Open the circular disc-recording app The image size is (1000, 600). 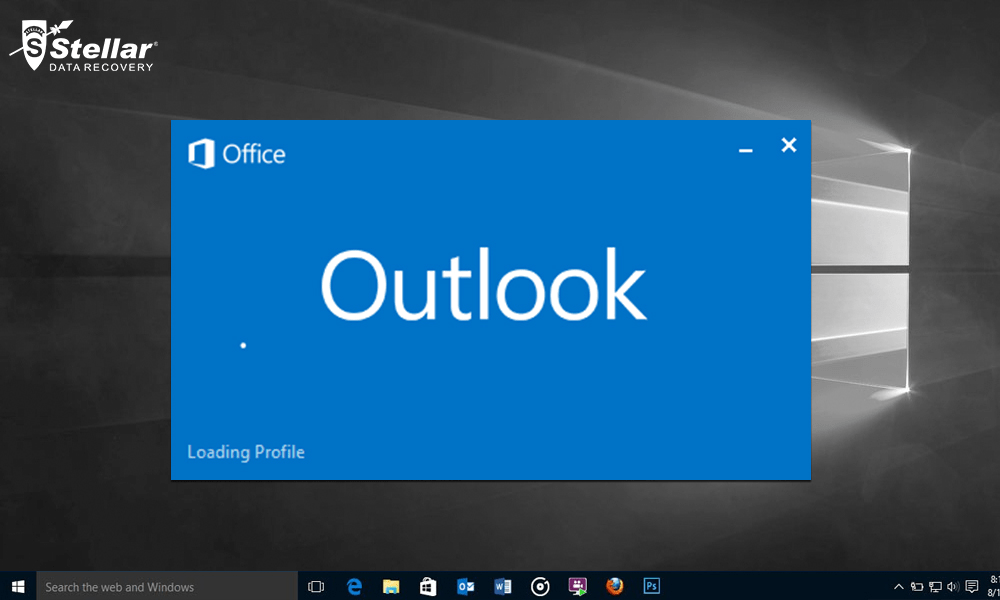click(x=540, y=586)
